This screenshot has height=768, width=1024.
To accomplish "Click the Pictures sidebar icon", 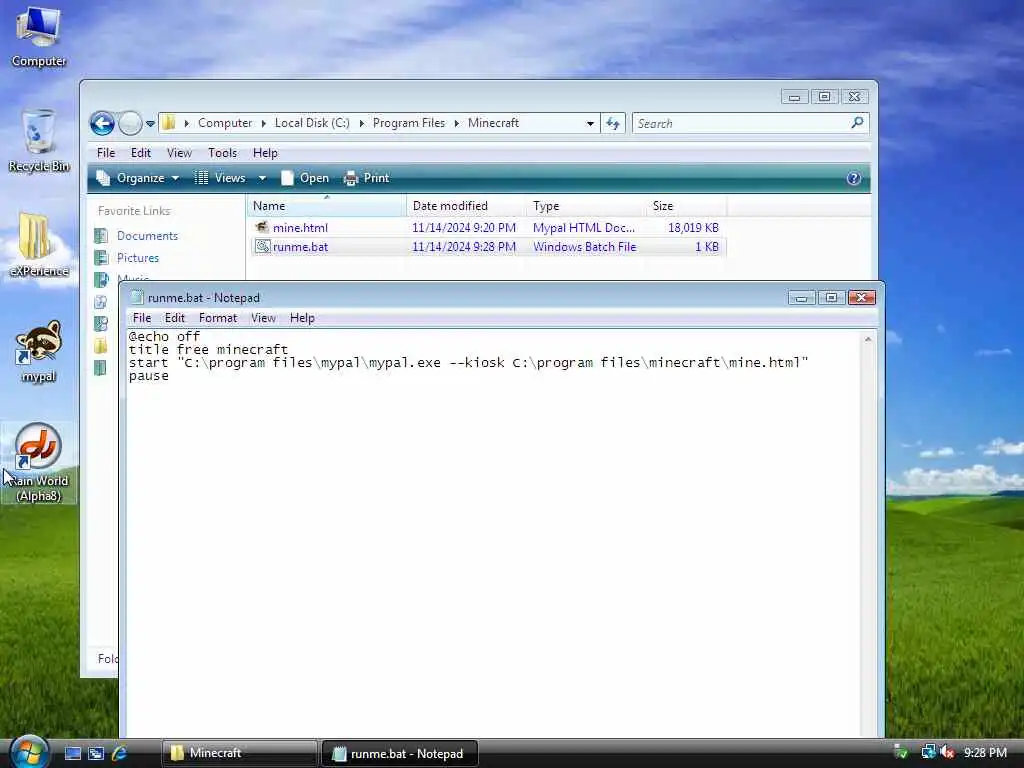I will [101, 258].
